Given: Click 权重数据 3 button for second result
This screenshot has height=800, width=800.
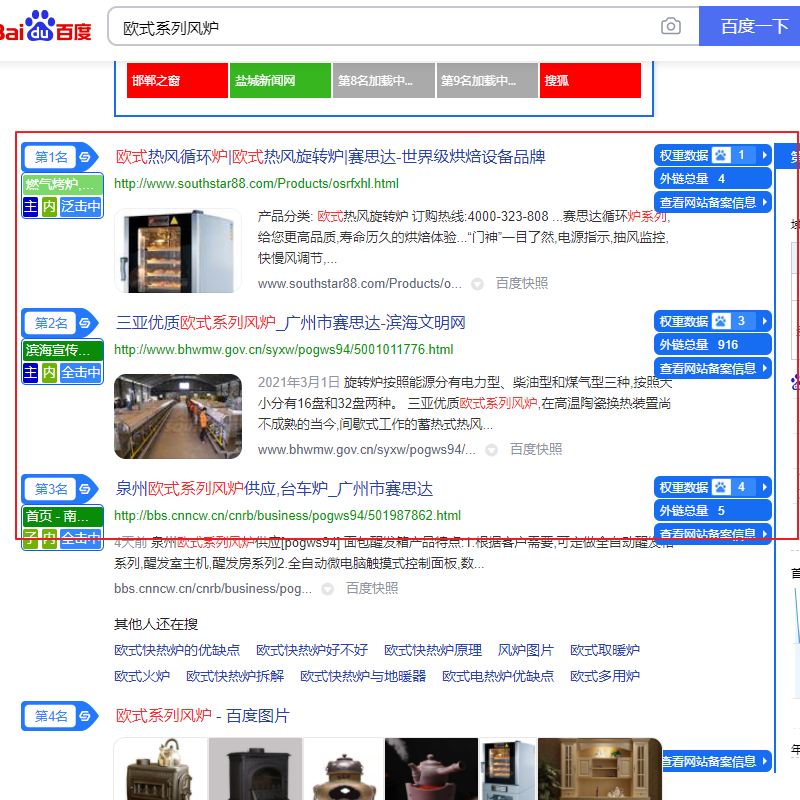Looking at the screenshot, I should click(x=712, y=321).
